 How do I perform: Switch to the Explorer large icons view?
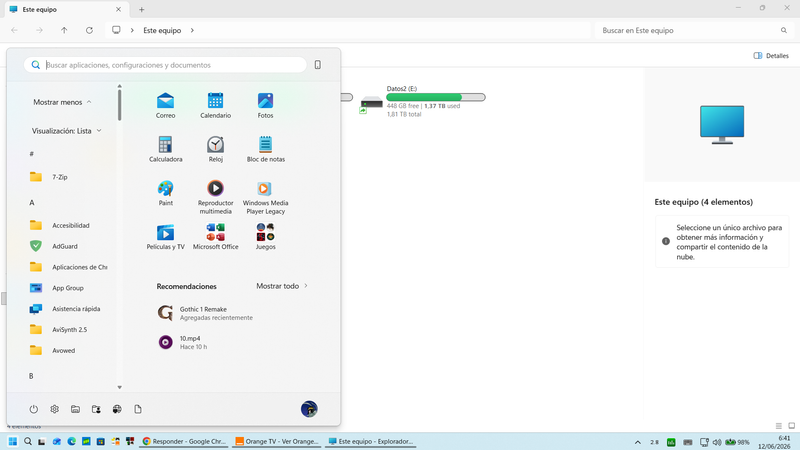(791, 426)
